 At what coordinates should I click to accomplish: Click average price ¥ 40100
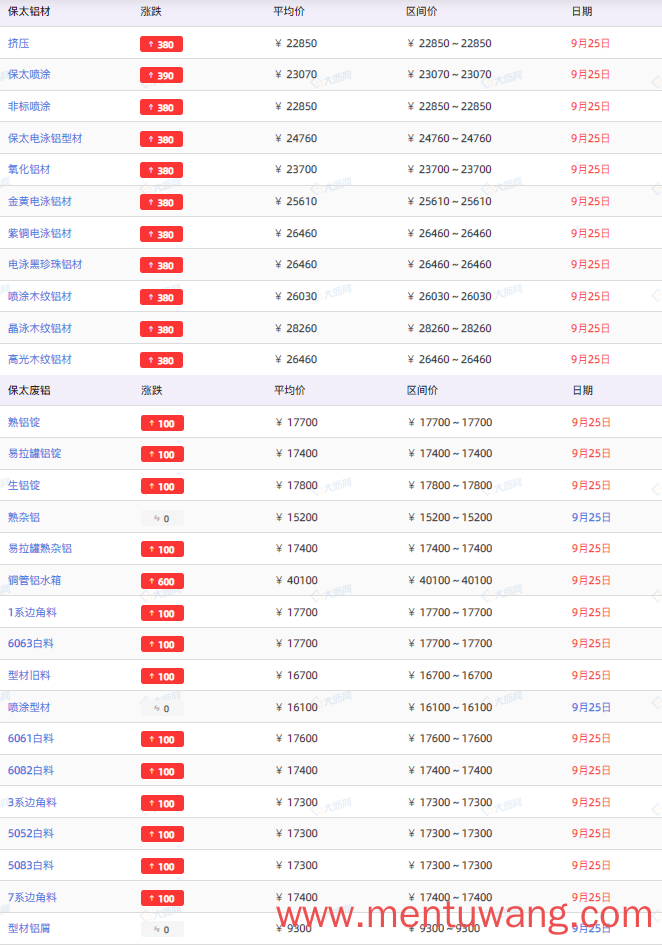click(296, 580)
